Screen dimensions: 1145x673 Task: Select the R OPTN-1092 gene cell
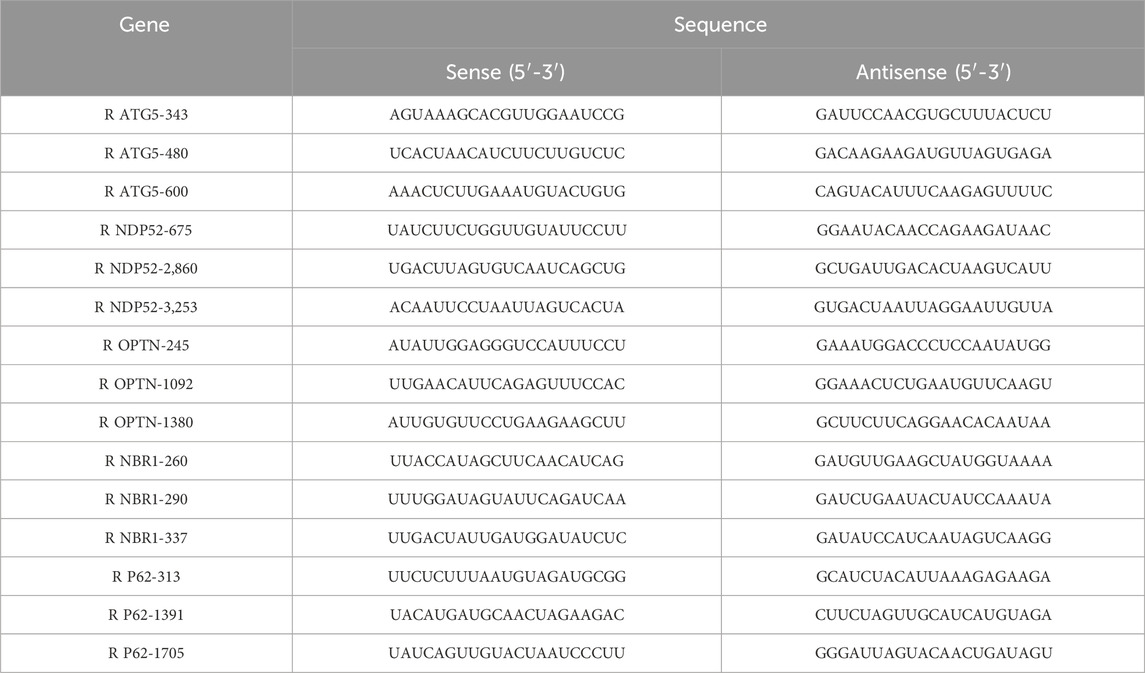pos(146,384)
